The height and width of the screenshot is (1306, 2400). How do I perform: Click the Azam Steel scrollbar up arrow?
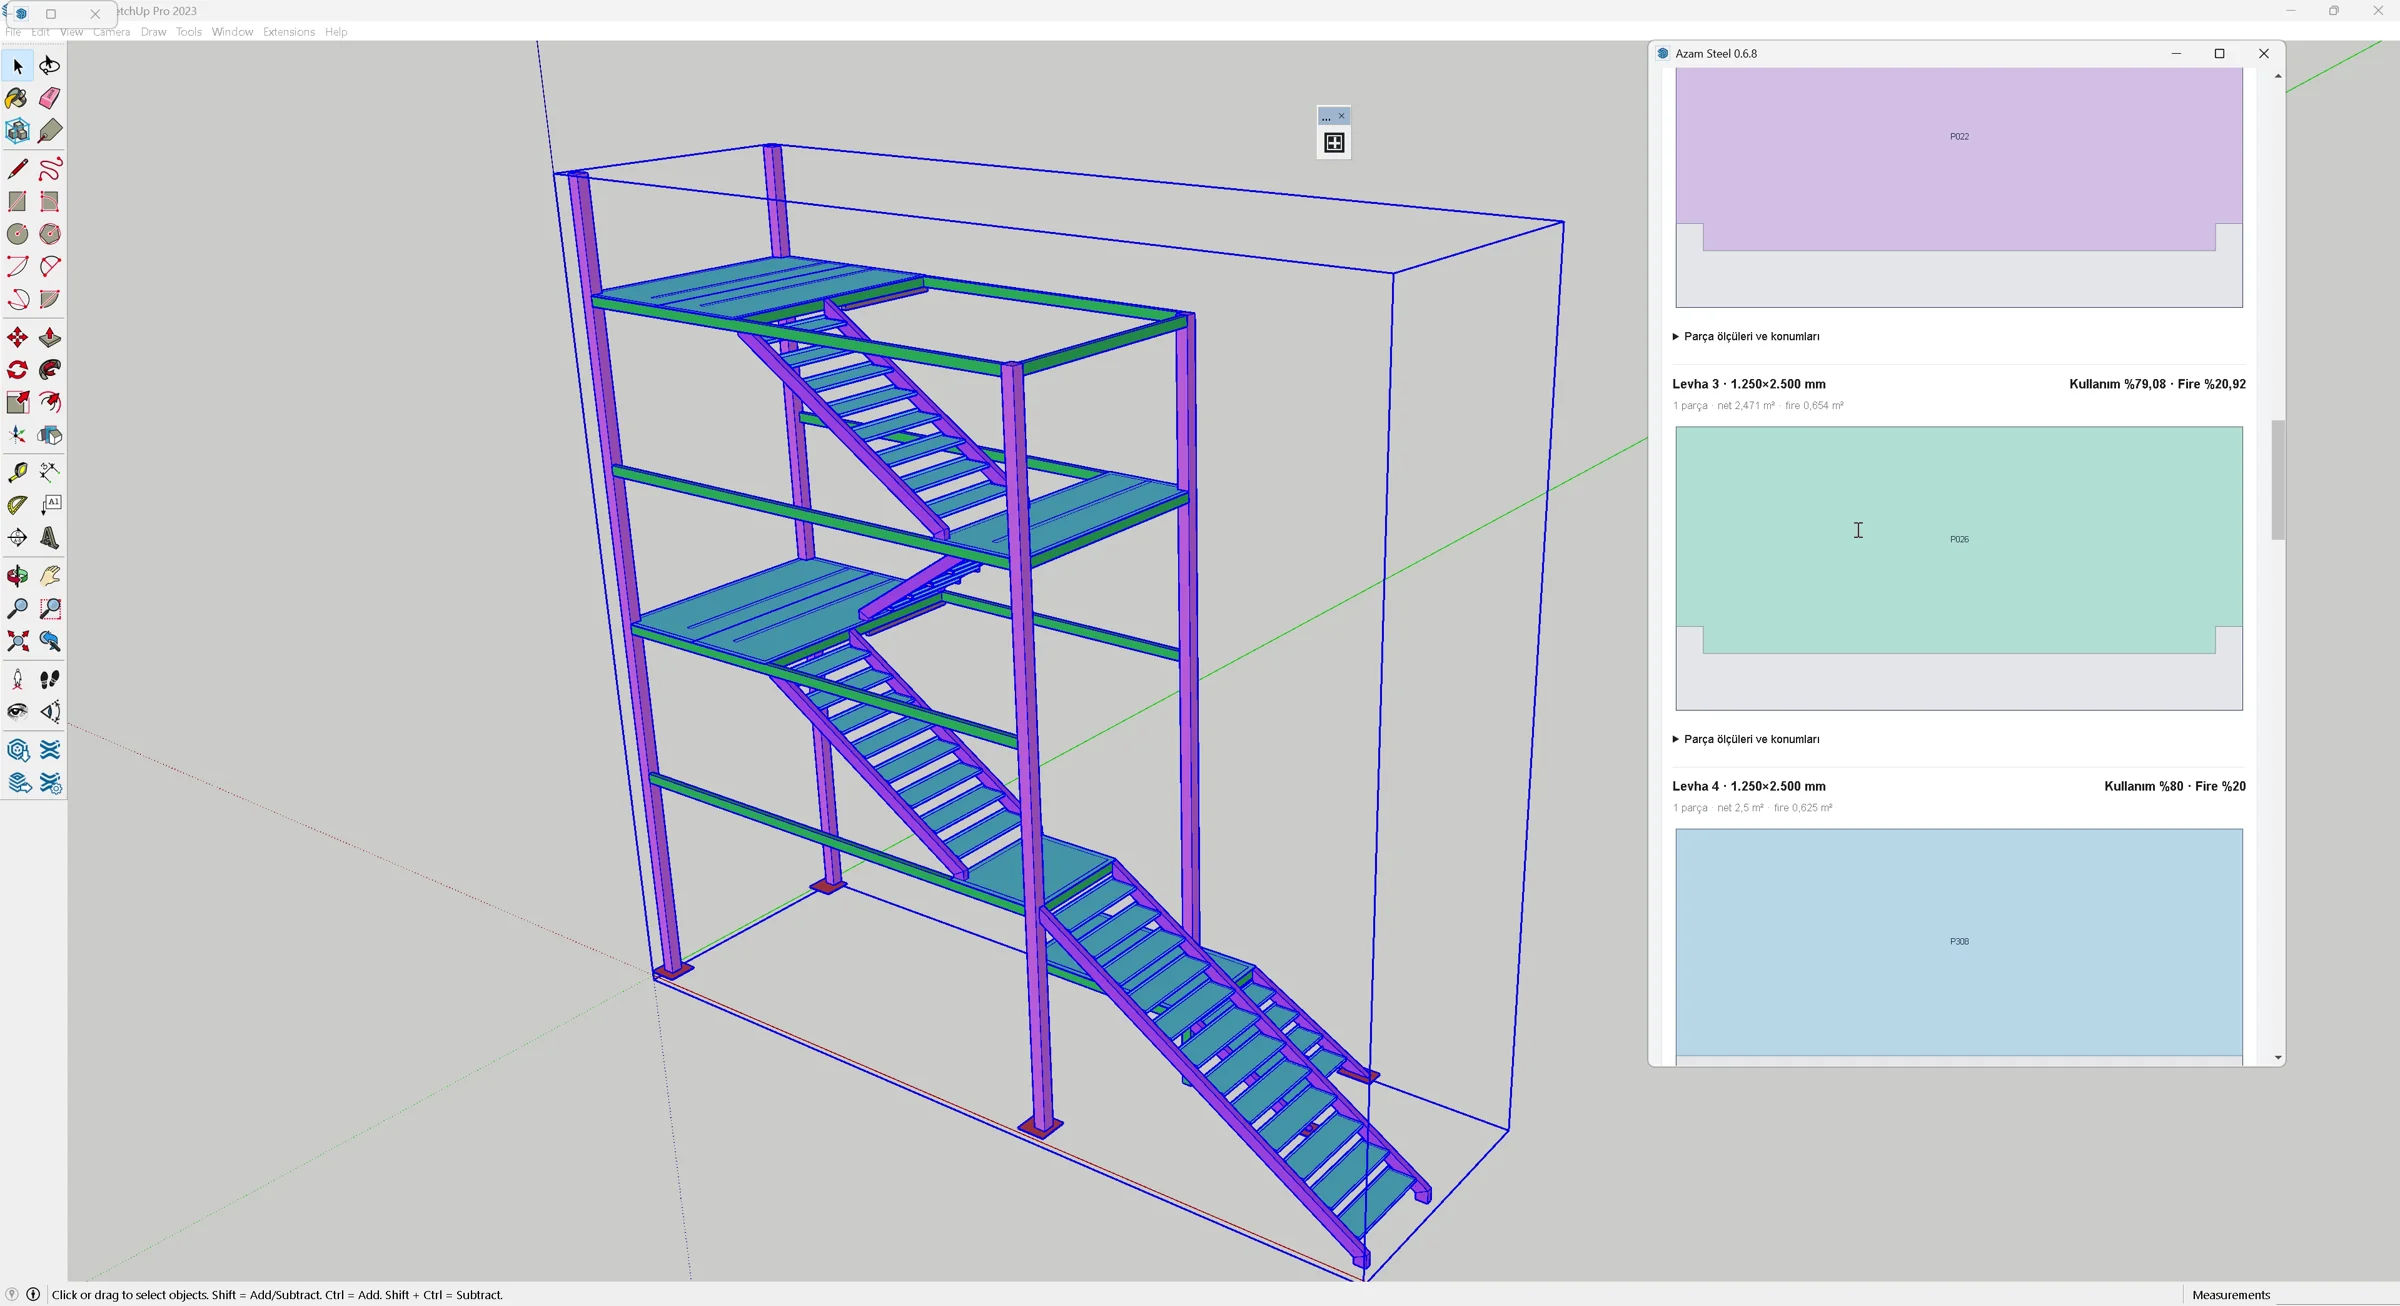(2278, 76)
